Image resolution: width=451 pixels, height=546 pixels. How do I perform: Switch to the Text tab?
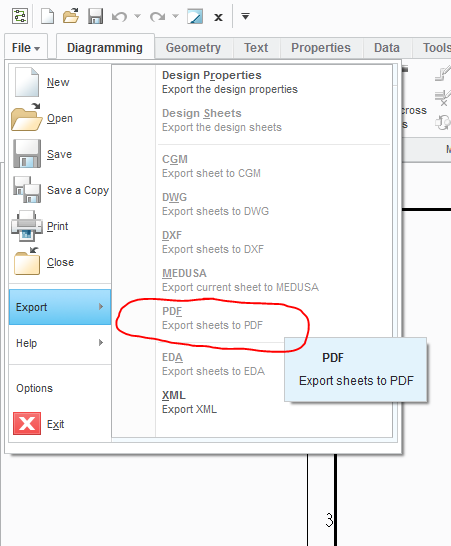(256, 48)
